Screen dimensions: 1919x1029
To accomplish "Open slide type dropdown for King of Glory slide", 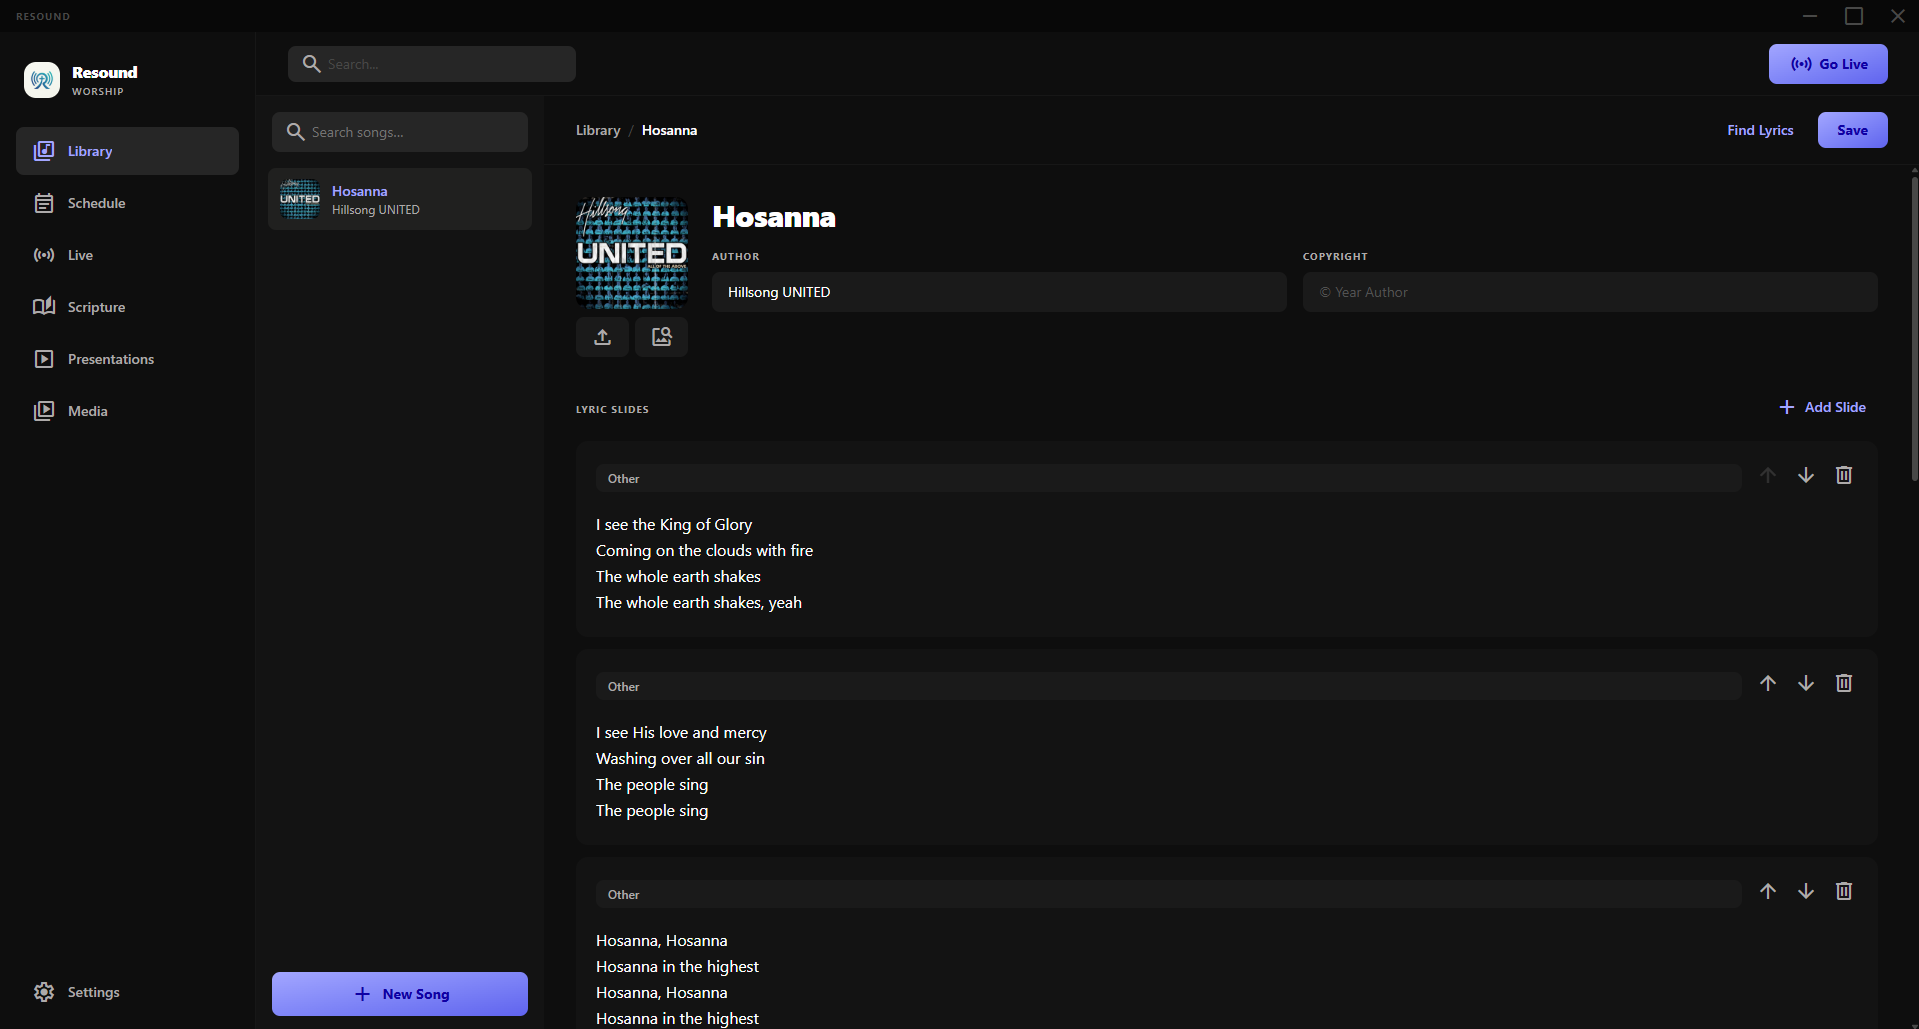I will click(x=1169, y=478).
